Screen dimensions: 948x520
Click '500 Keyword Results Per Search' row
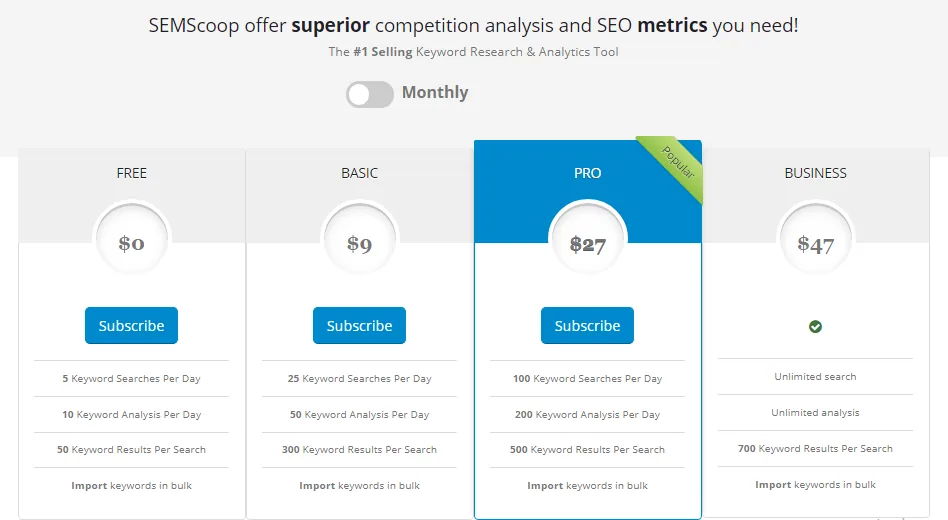click(x=587, y=450)
